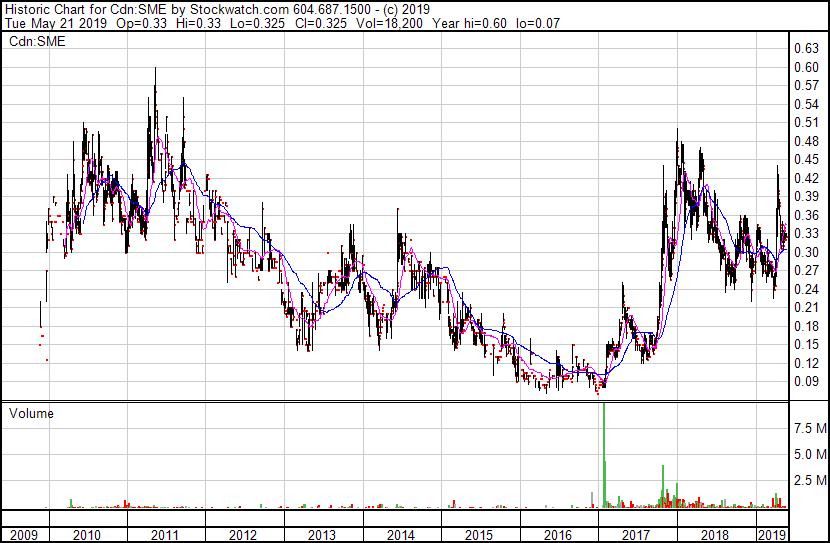
Task: Click the 0.48 price axis label
Action: click(806, 141)
